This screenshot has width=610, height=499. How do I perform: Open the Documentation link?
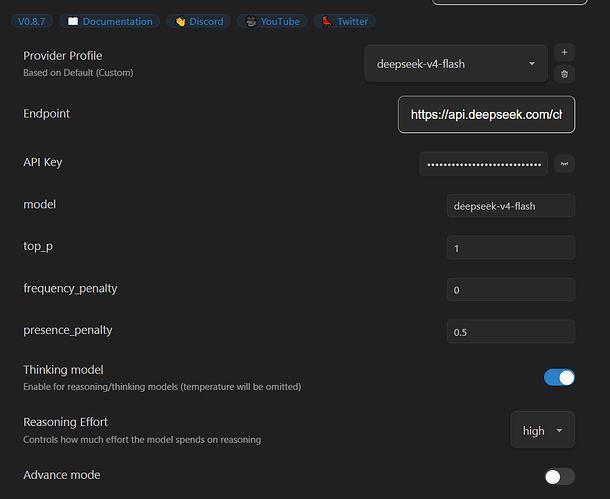(x=109, y=21)
